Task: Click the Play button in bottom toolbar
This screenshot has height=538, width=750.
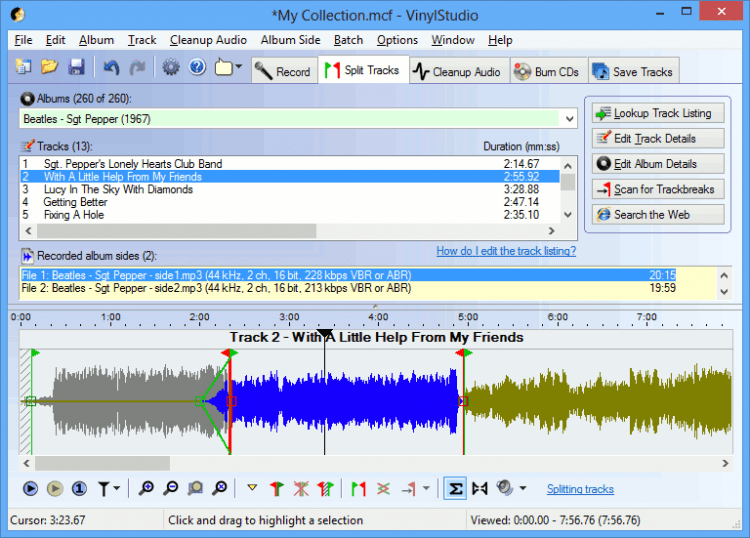Action: (30, 489)
